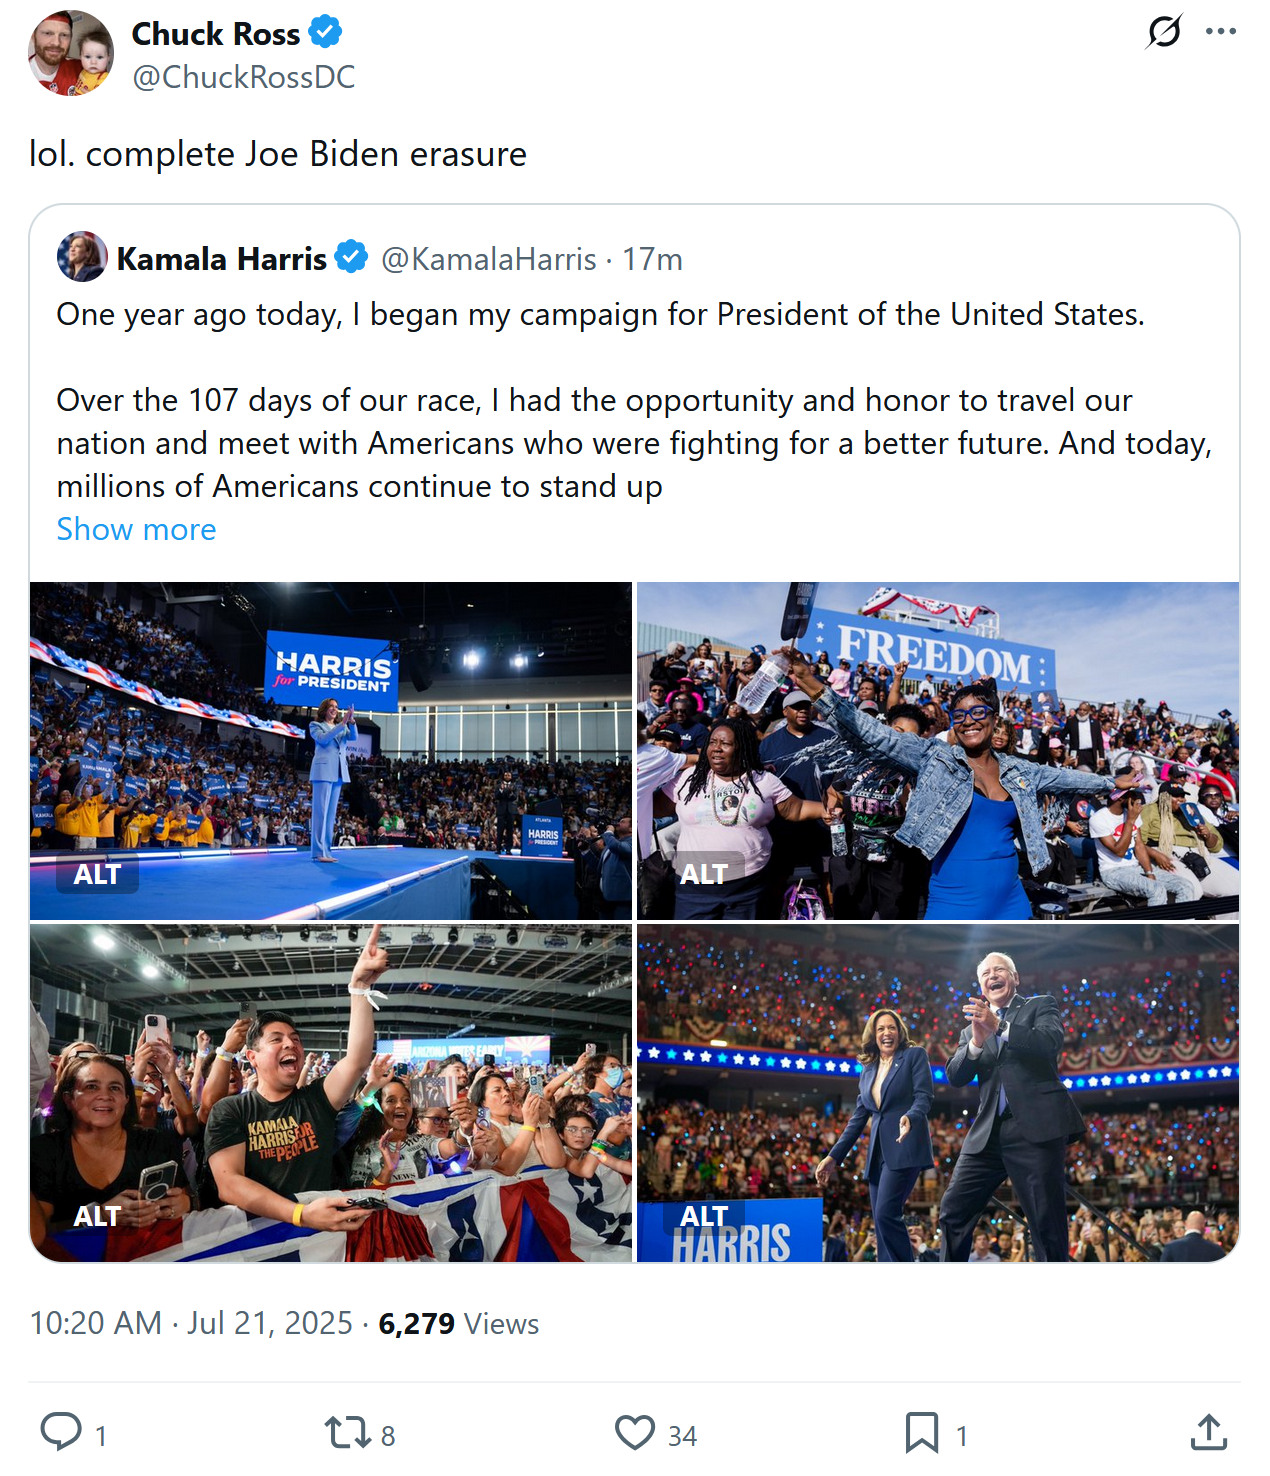Click the reply speech bubble icon
Screen dimensions: 1270x1476
click(61, 1431)
